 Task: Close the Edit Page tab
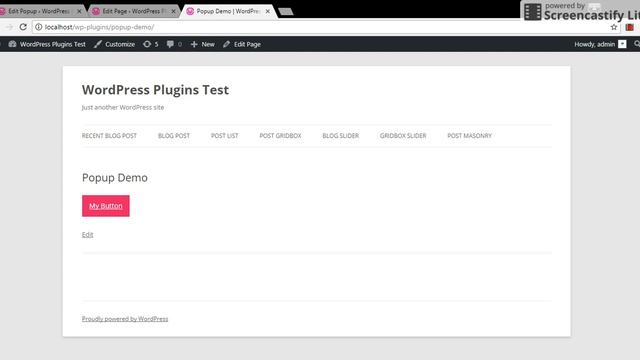point(173,11)
